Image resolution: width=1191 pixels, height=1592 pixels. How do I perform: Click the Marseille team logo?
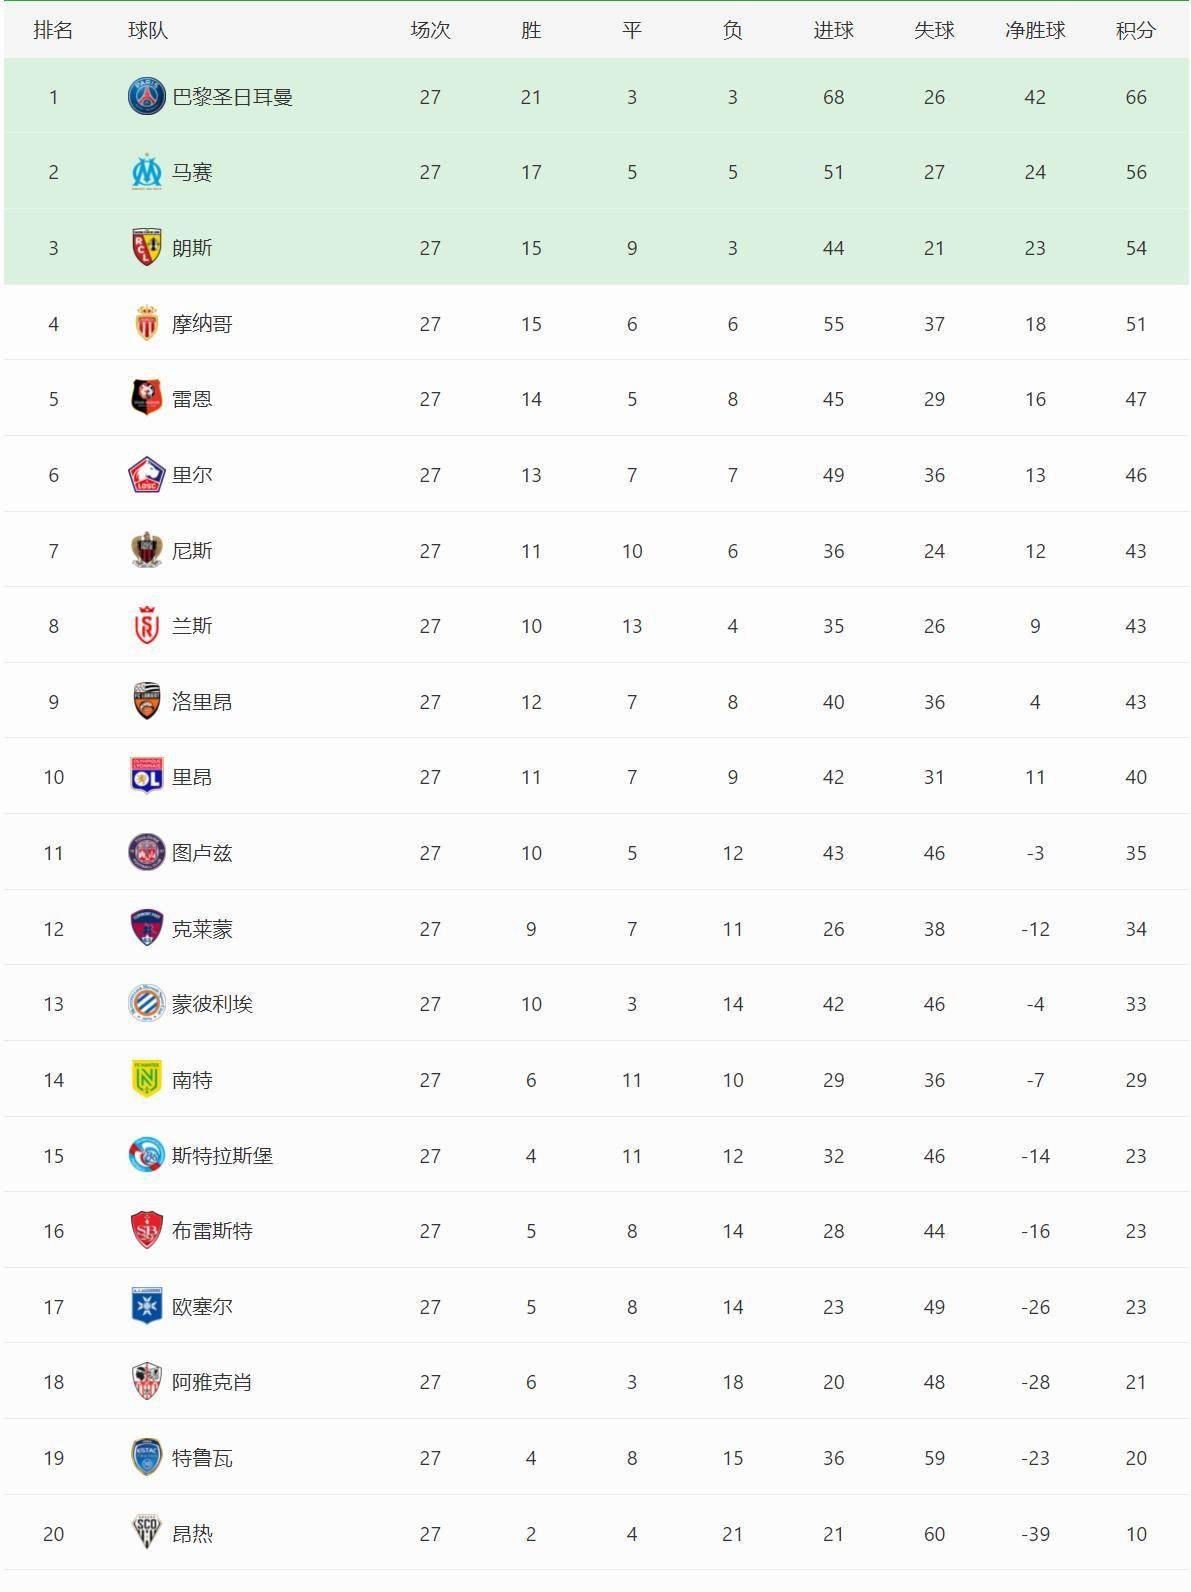tap(147, 172)
